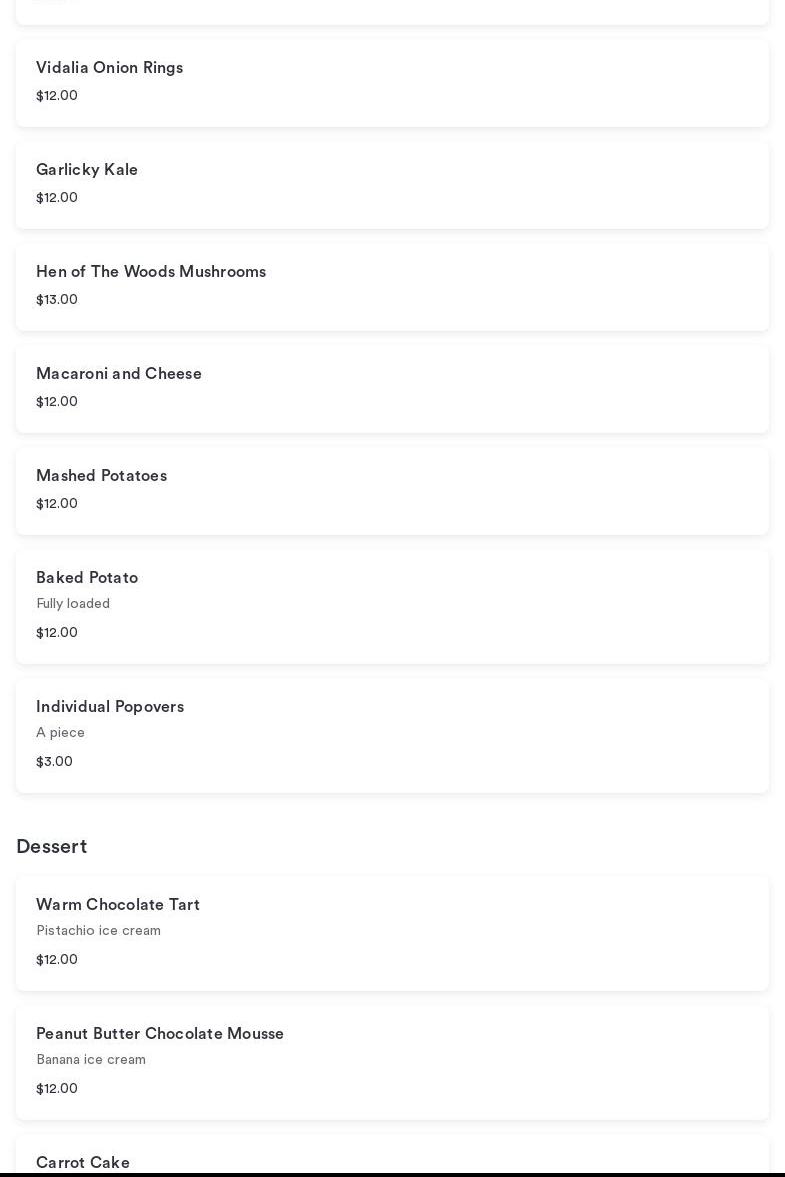
Task: Click the Dessert section heading
Action: [52, 847]
